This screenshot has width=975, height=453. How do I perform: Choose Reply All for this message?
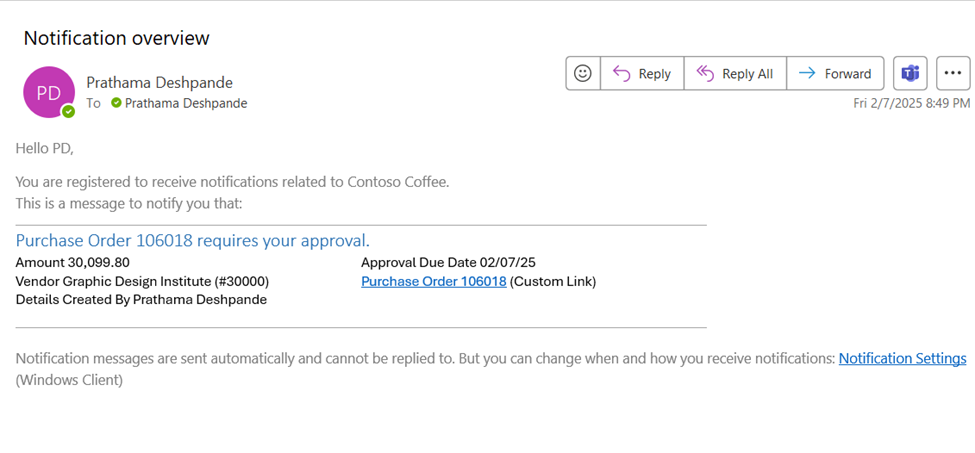point(735,73)
